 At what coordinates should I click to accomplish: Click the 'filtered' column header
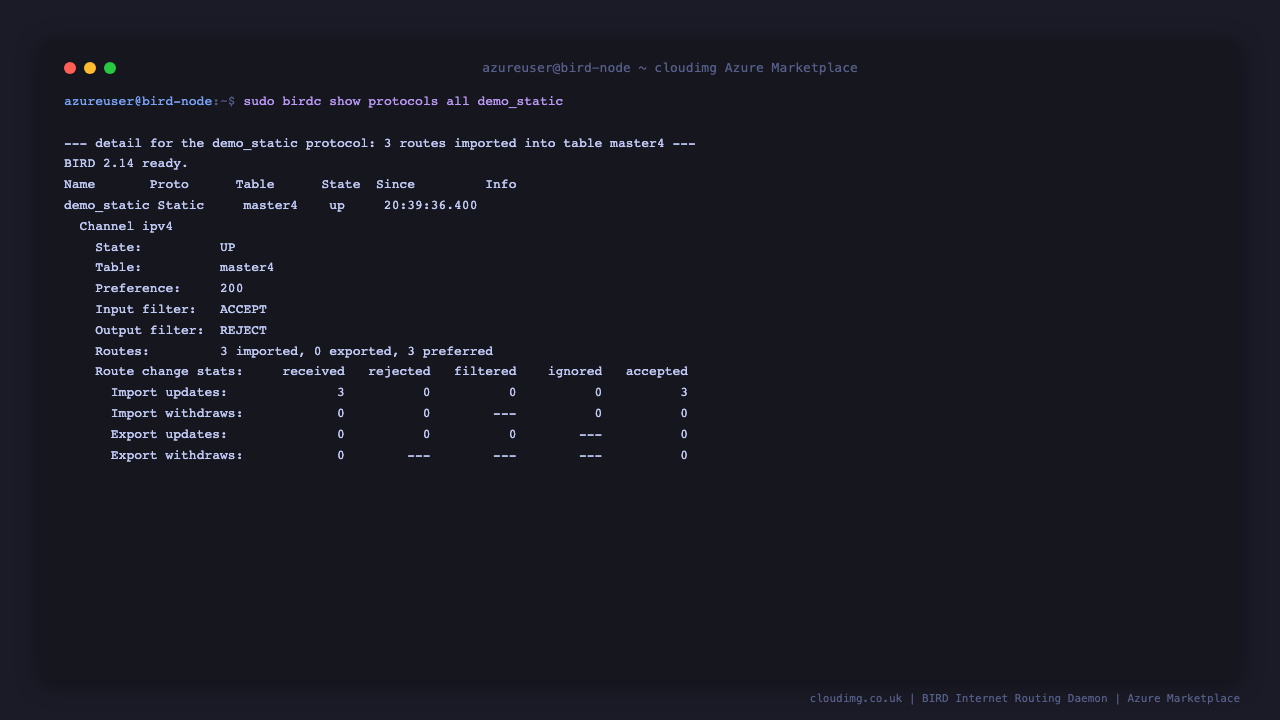[485, 371]
